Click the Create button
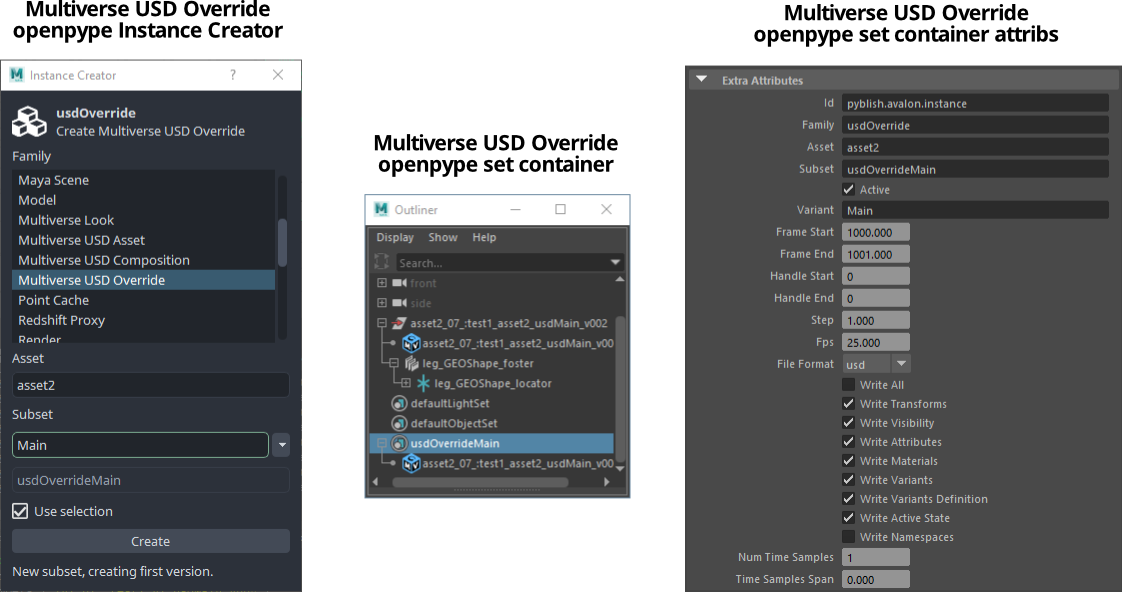1122x592 pixels. (150, 541)
